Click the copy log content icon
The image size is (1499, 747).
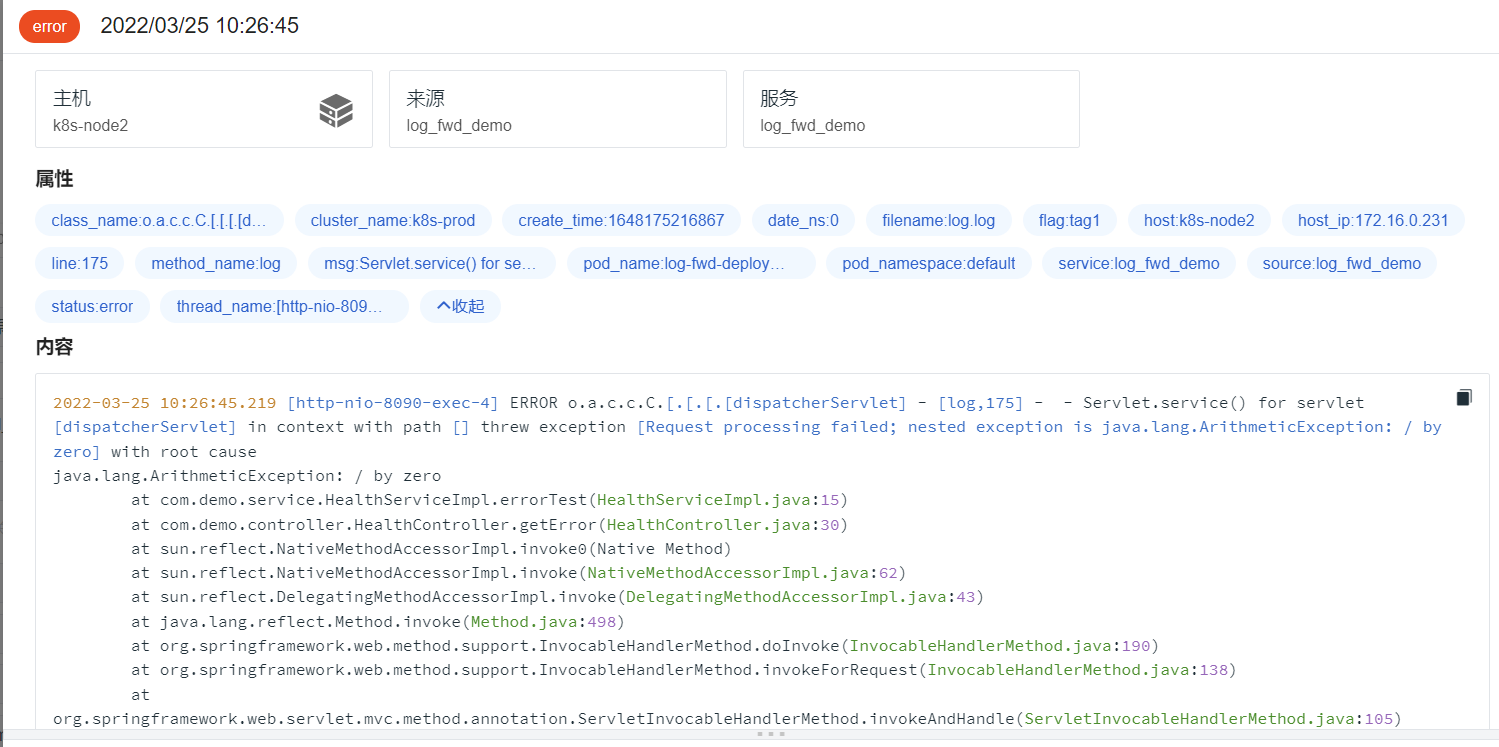point(1464,398)
